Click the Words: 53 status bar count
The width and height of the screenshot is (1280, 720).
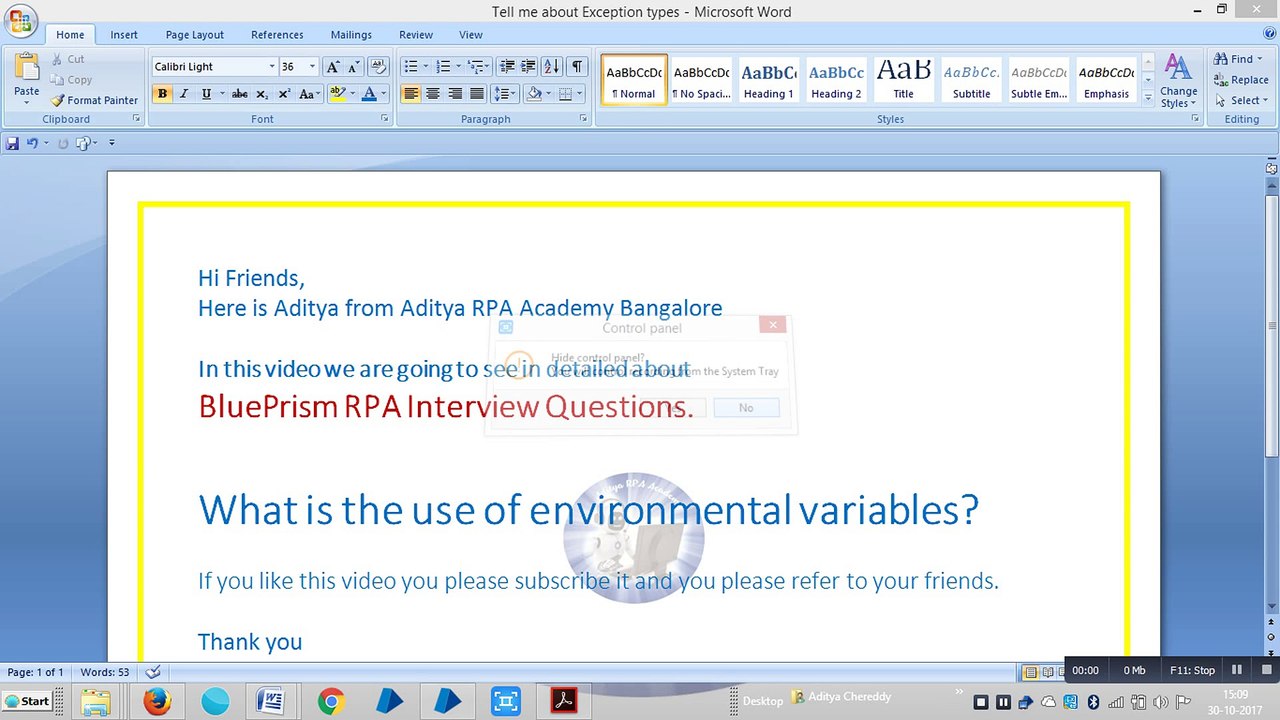(105, 672)
